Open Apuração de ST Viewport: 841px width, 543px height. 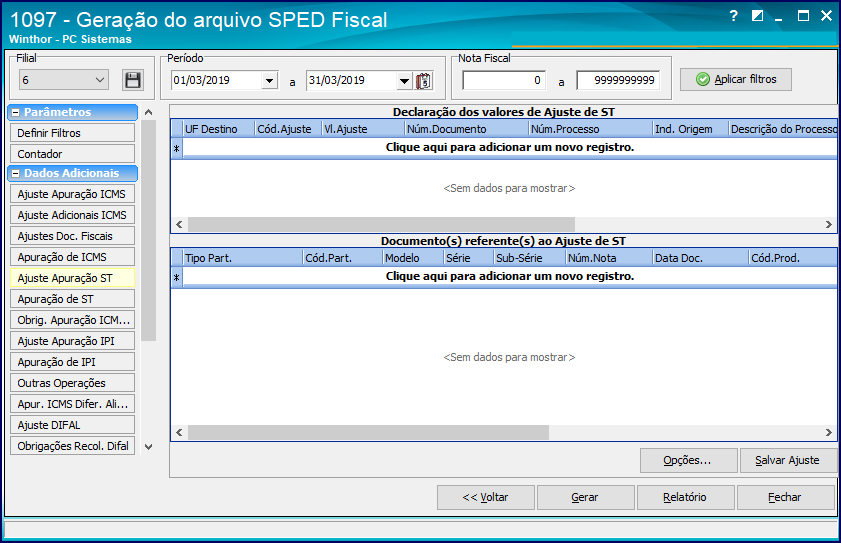72,299
